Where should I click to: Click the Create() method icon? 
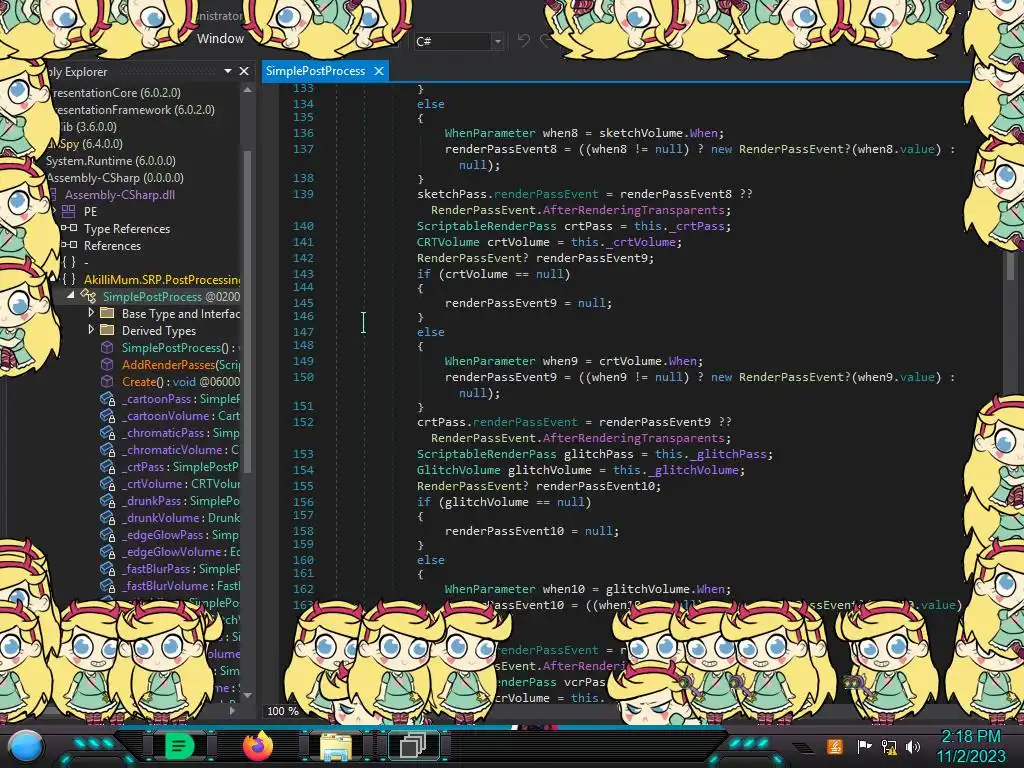point(107,381)
